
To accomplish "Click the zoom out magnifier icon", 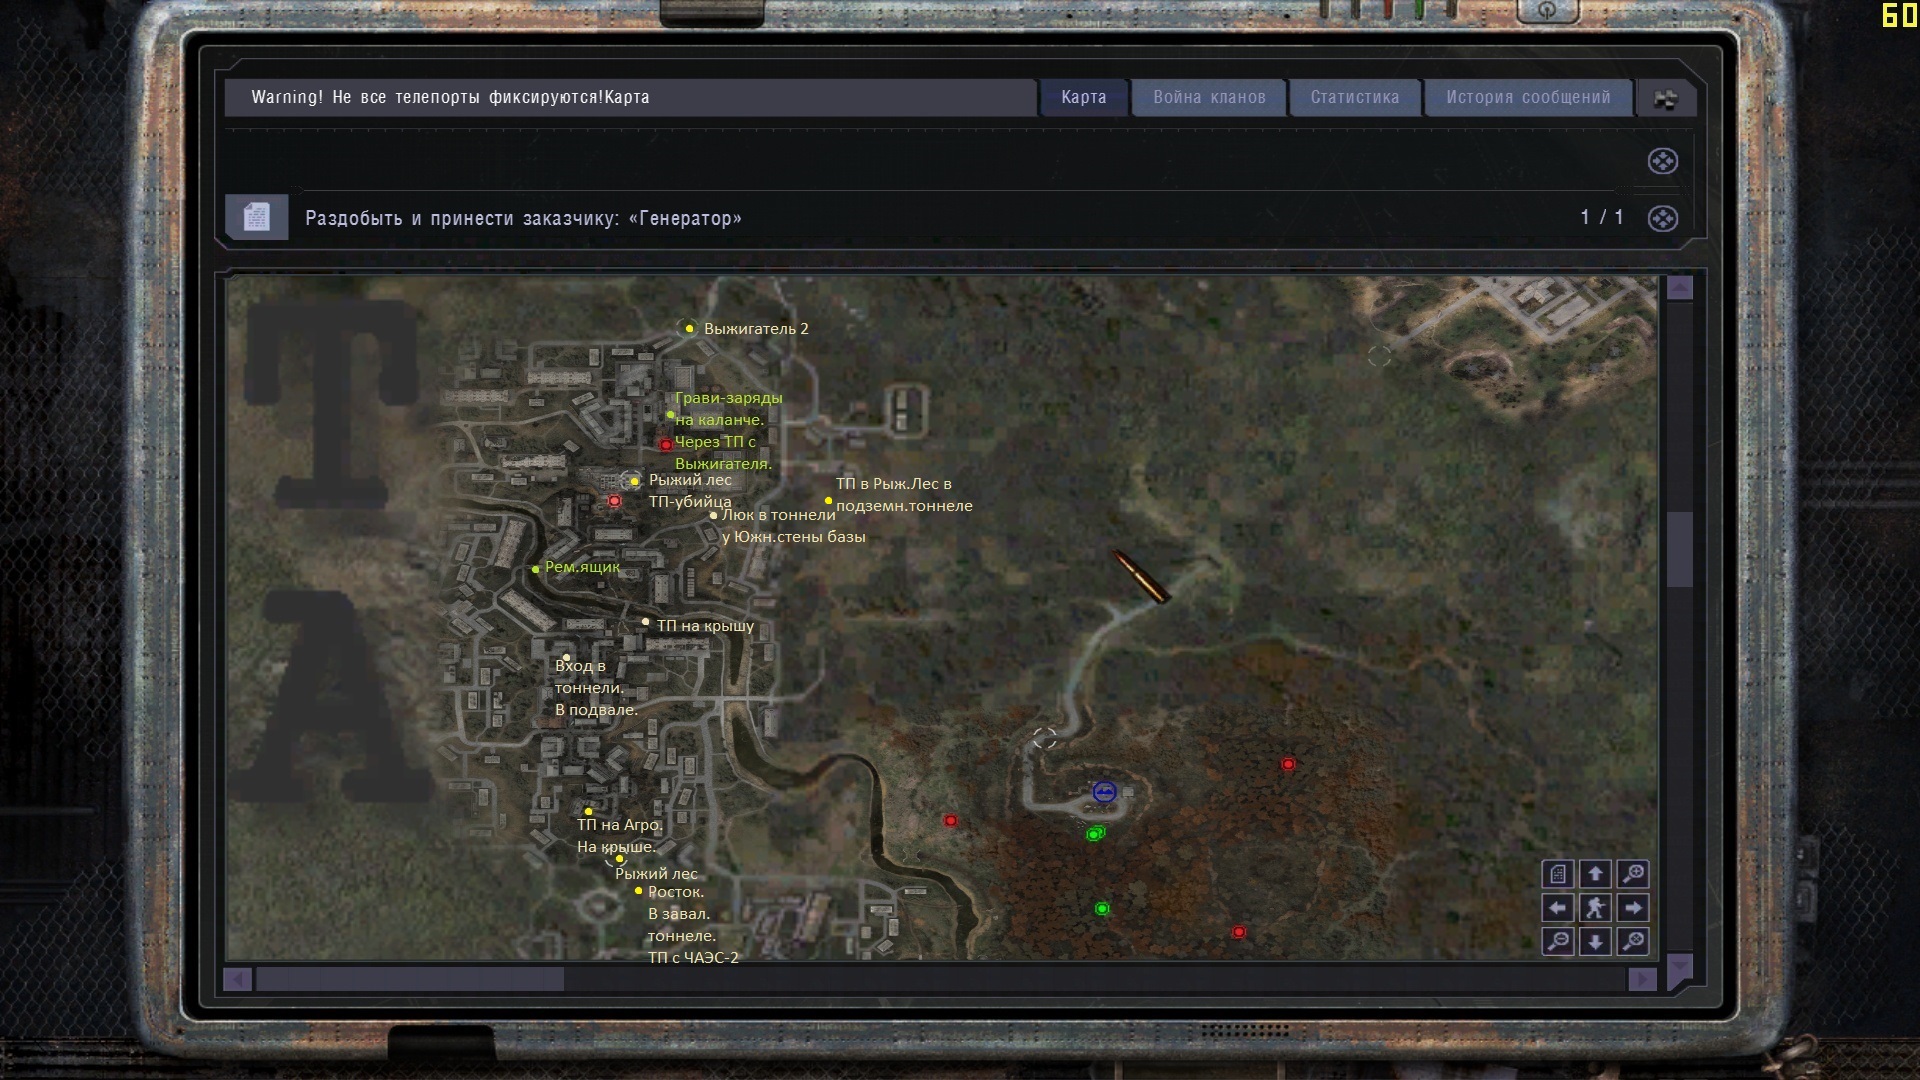I will coord(1558,941).
